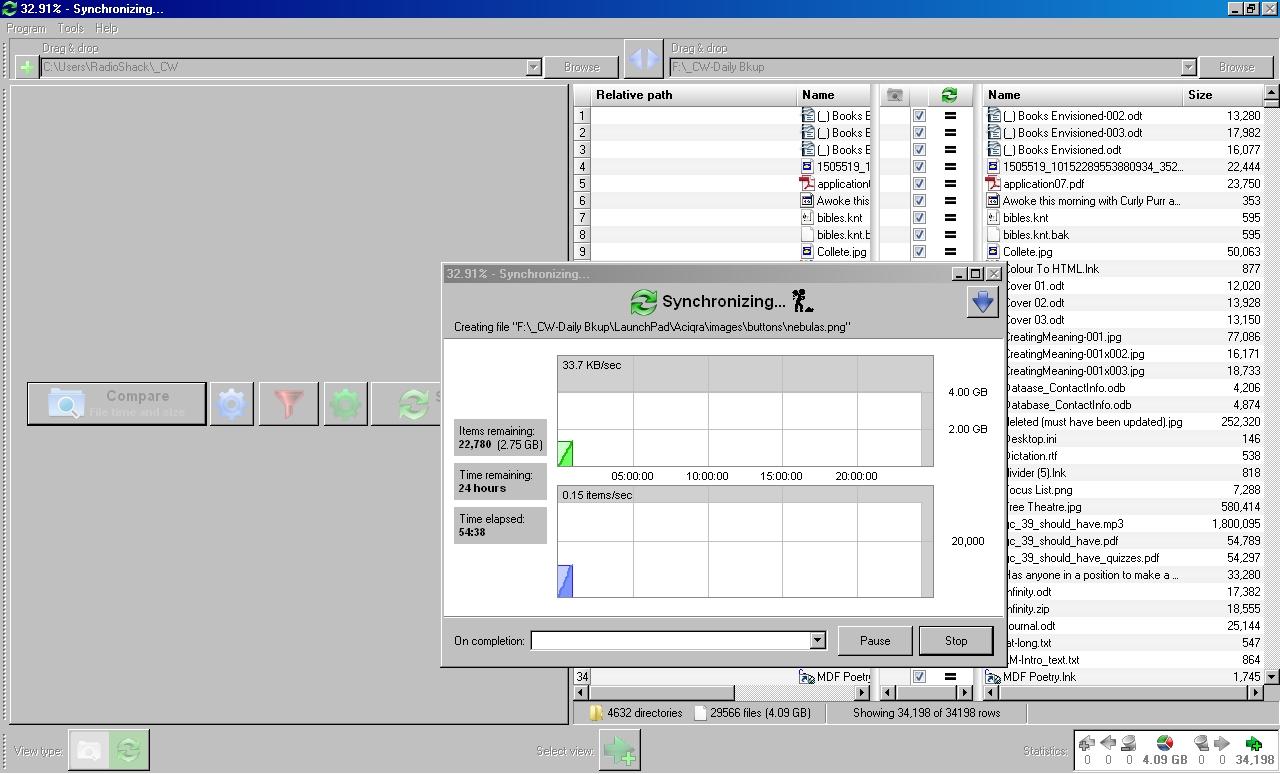This screenshot has width=1280, height=774.
Task: Click the left grid horizontal scrollbar thumb
Action: pos(662,692)
